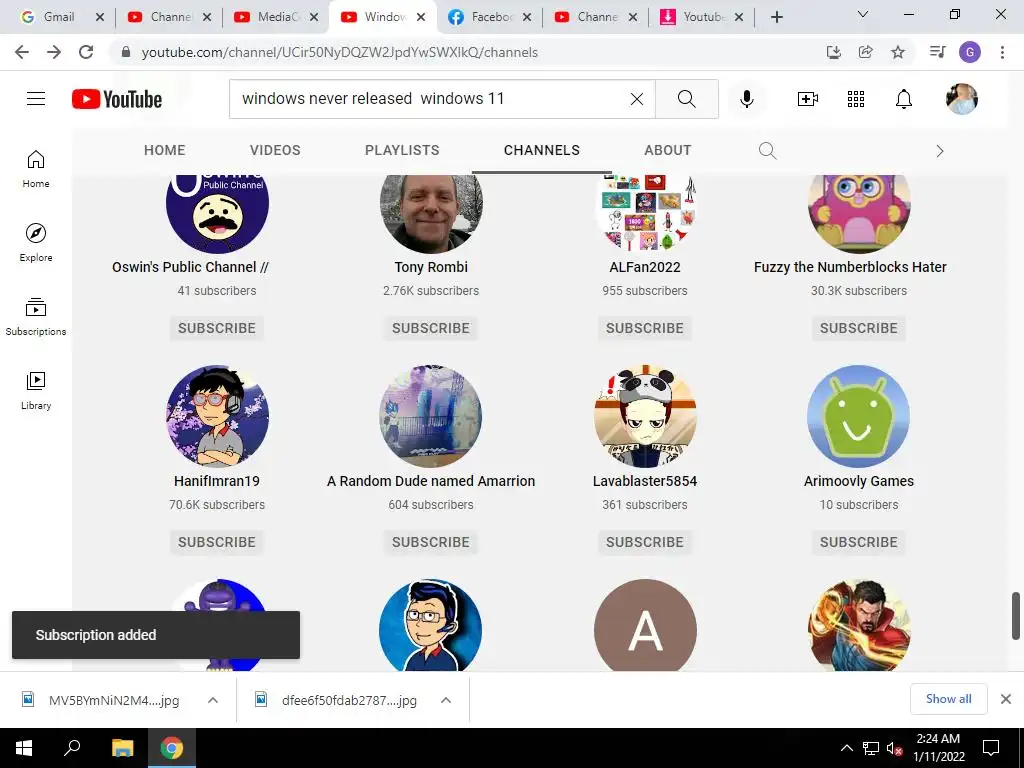Open Library in the sidebar
The width and height of the screenshot is (1024, 768).
tap(36, 391)
